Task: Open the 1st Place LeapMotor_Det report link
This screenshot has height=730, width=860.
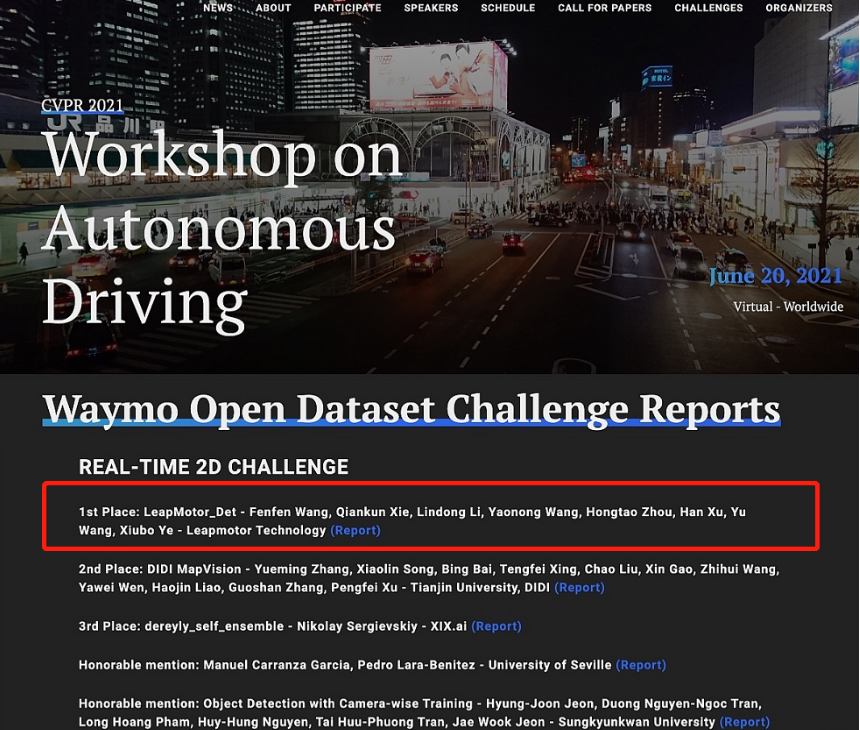Action: click(x=355, y=530)
